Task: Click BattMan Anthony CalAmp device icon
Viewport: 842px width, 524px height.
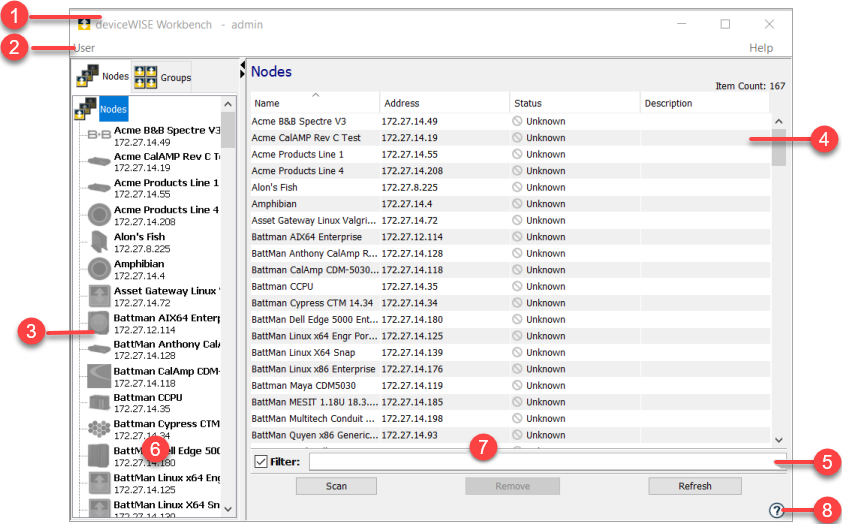Action: (x=99, y=349)
